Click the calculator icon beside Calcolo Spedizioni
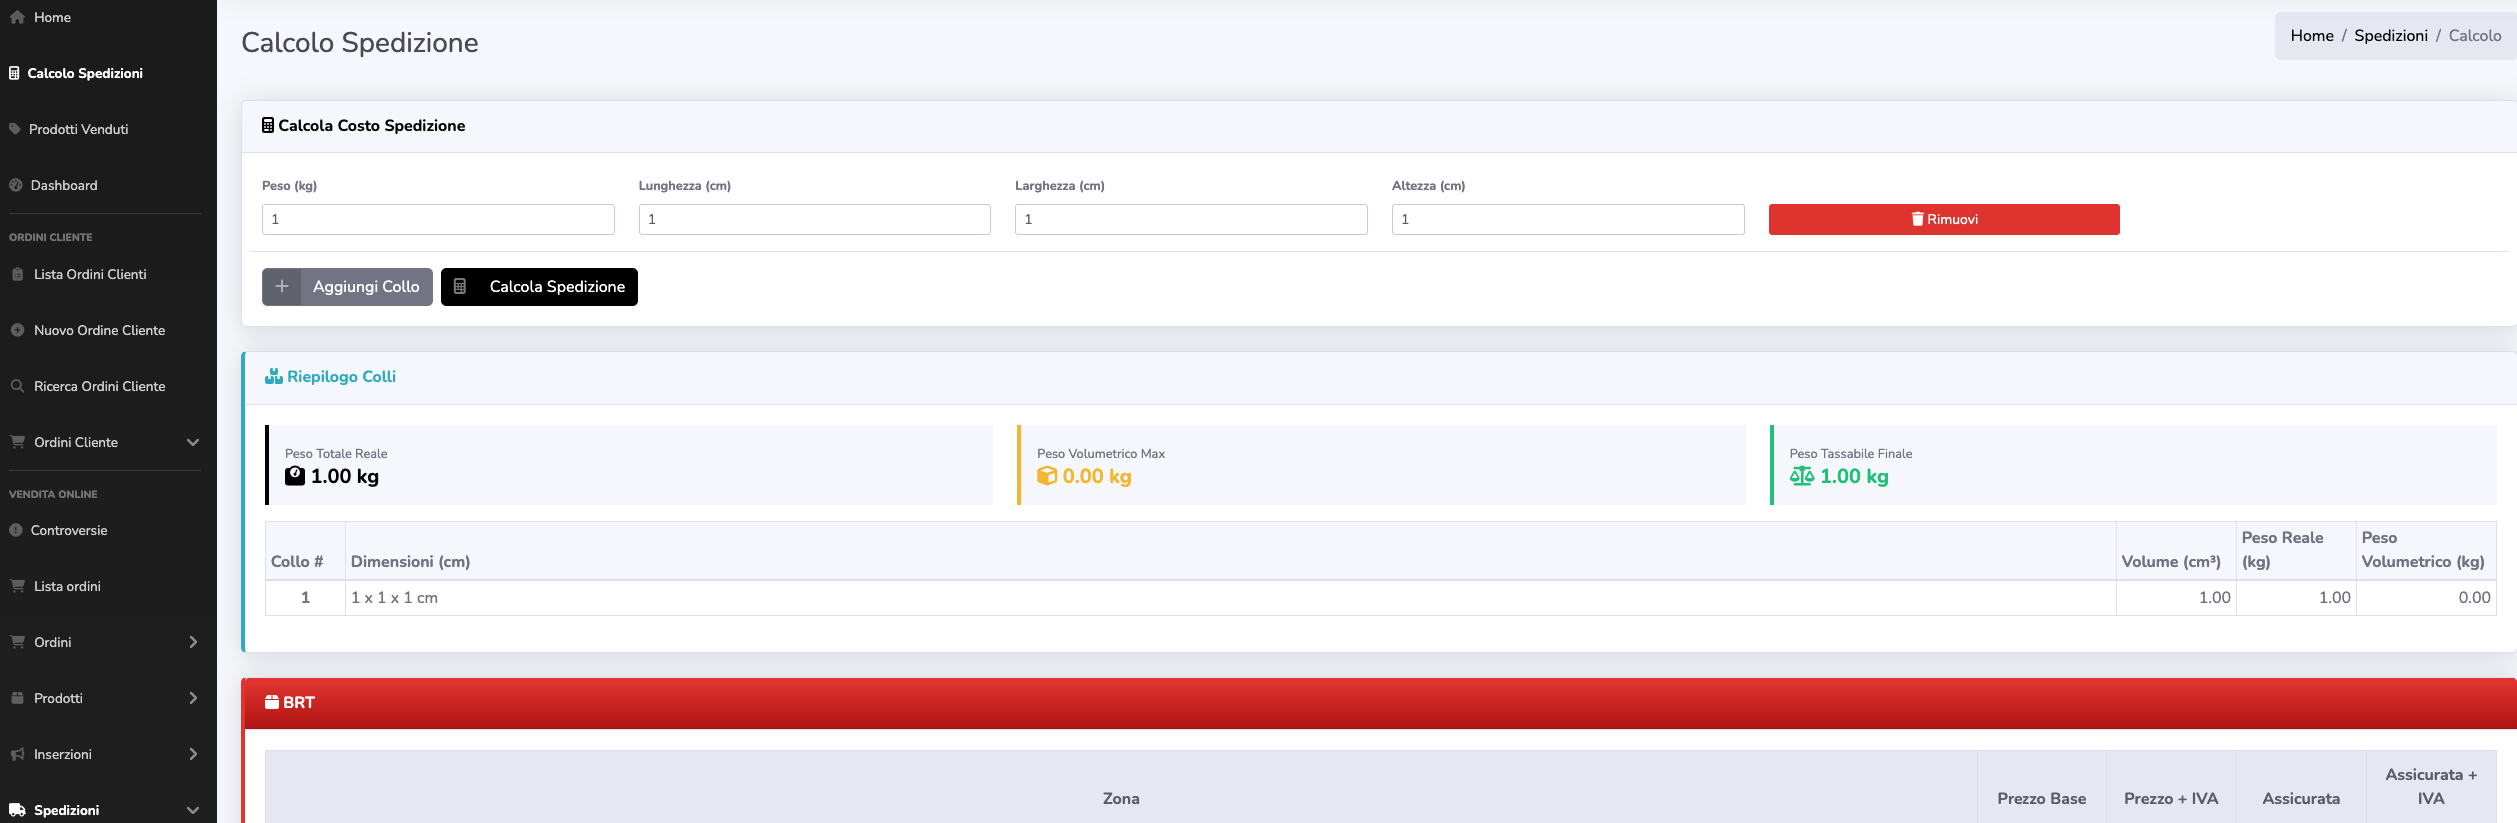This screenshot has height=823, width=2517. click(x=14, y=73)
